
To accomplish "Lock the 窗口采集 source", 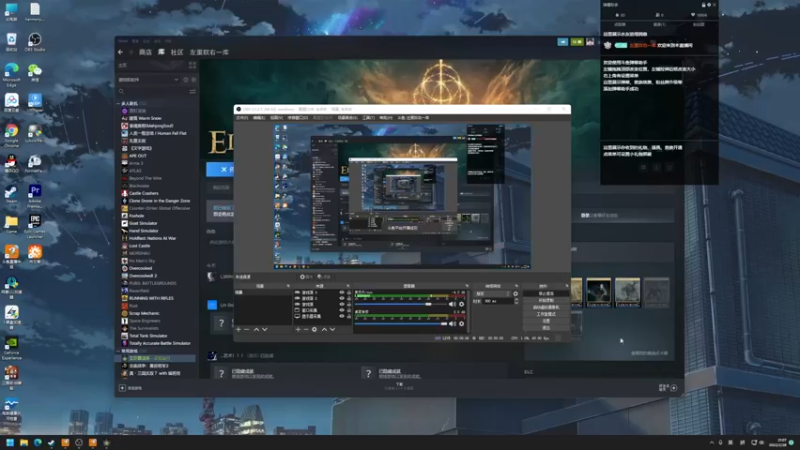I will tap(349, 310).
